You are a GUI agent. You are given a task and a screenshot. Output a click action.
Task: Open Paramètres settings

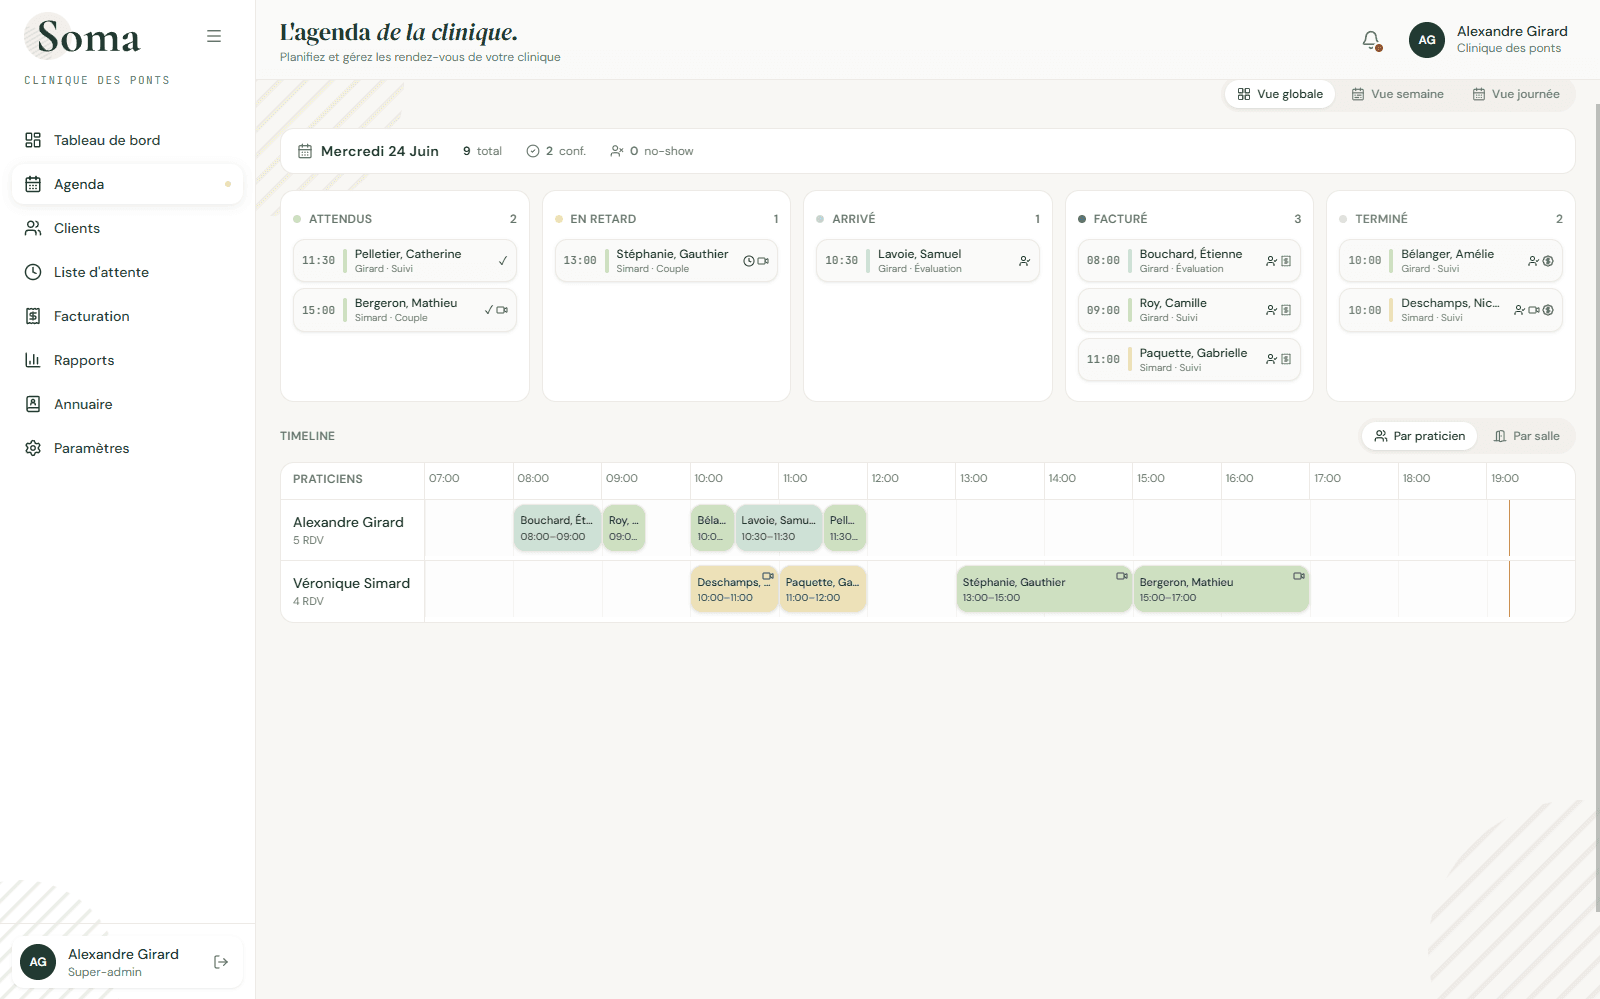click(x=127, y=448)
